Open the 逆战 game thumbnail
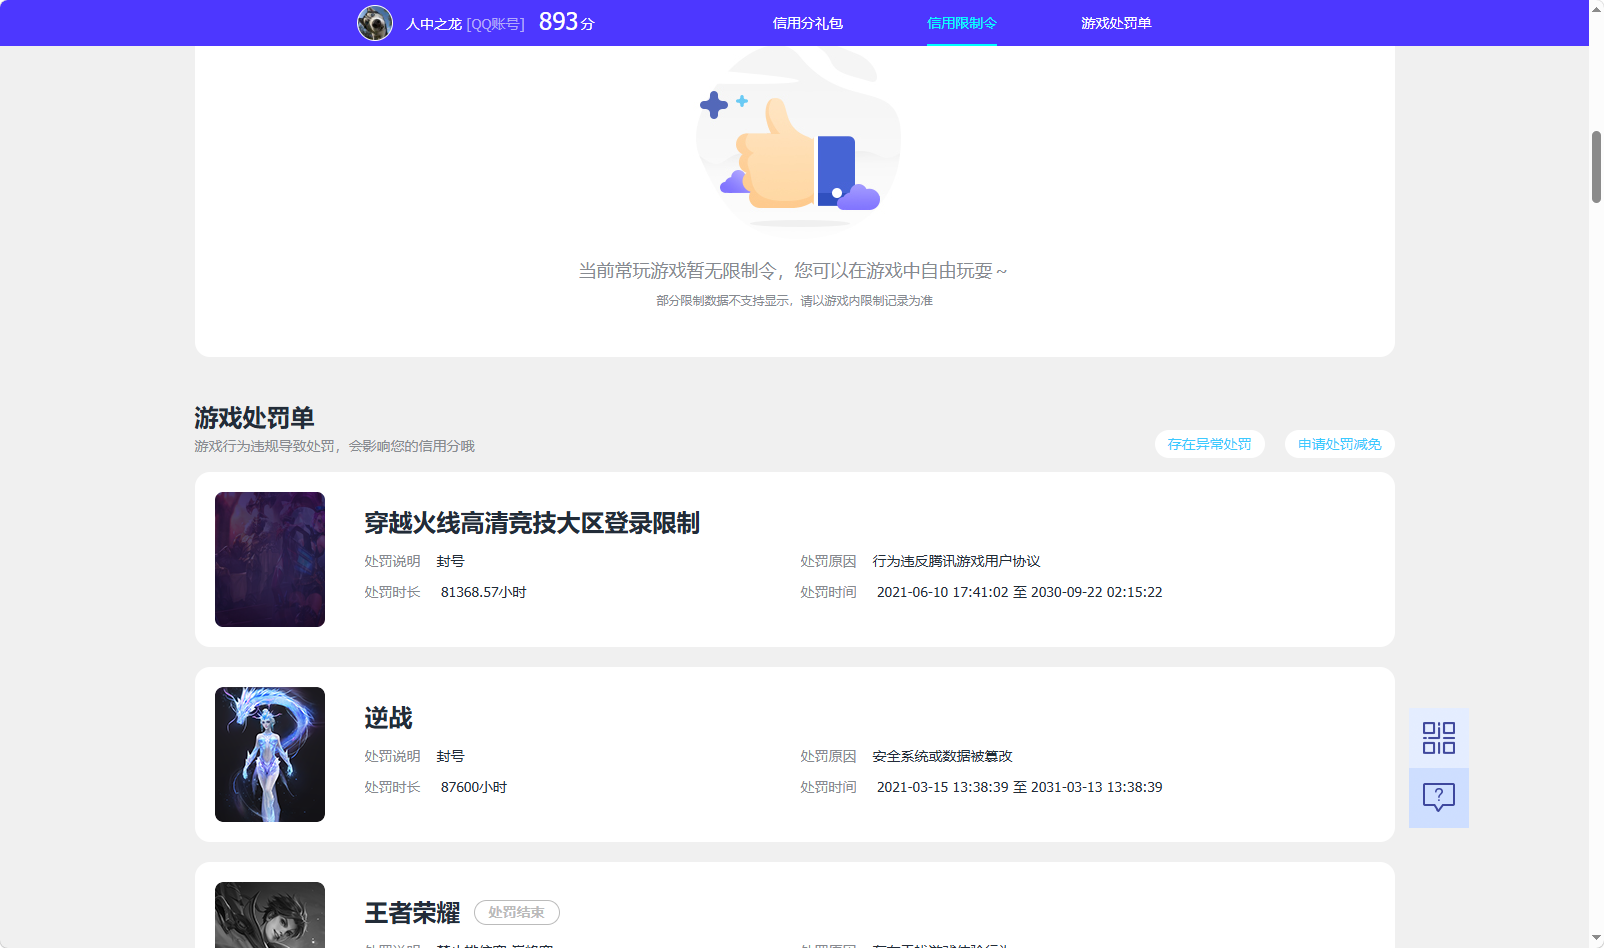The height and width of the screenshot is (948, 1604). tap(270, 754)
